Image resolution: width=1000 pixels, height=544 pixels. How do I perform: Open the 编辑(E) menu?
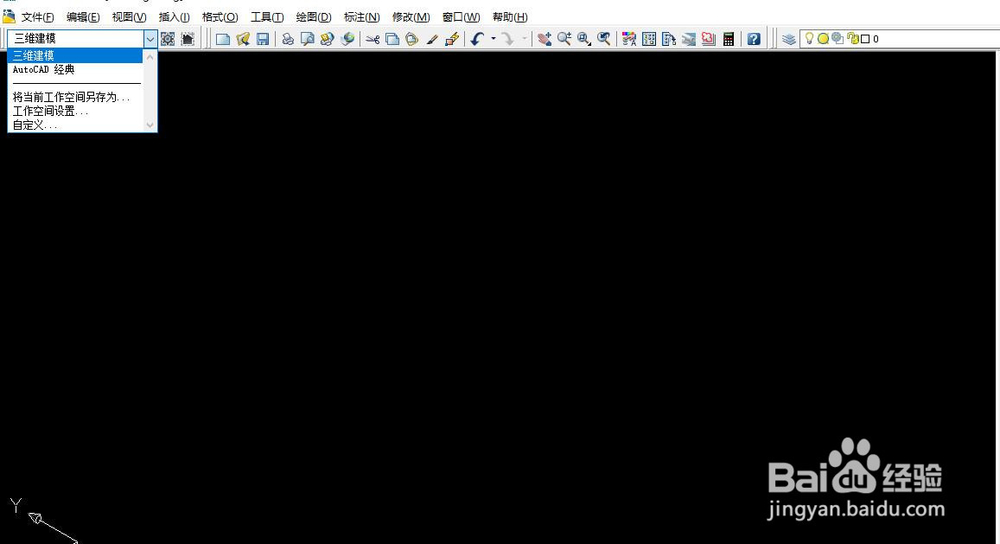(x=83, y=17)
